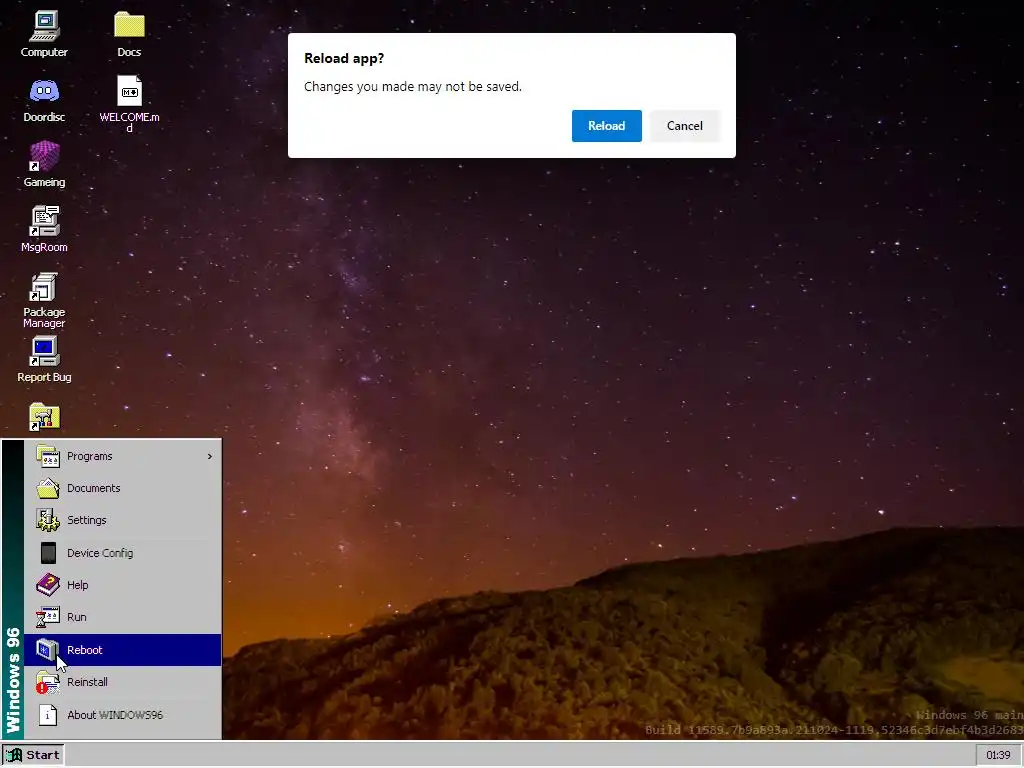The width and height of the screenshot is (1024, 768).
Task: Select Documents from the Start menu
Action: (123, 488)
